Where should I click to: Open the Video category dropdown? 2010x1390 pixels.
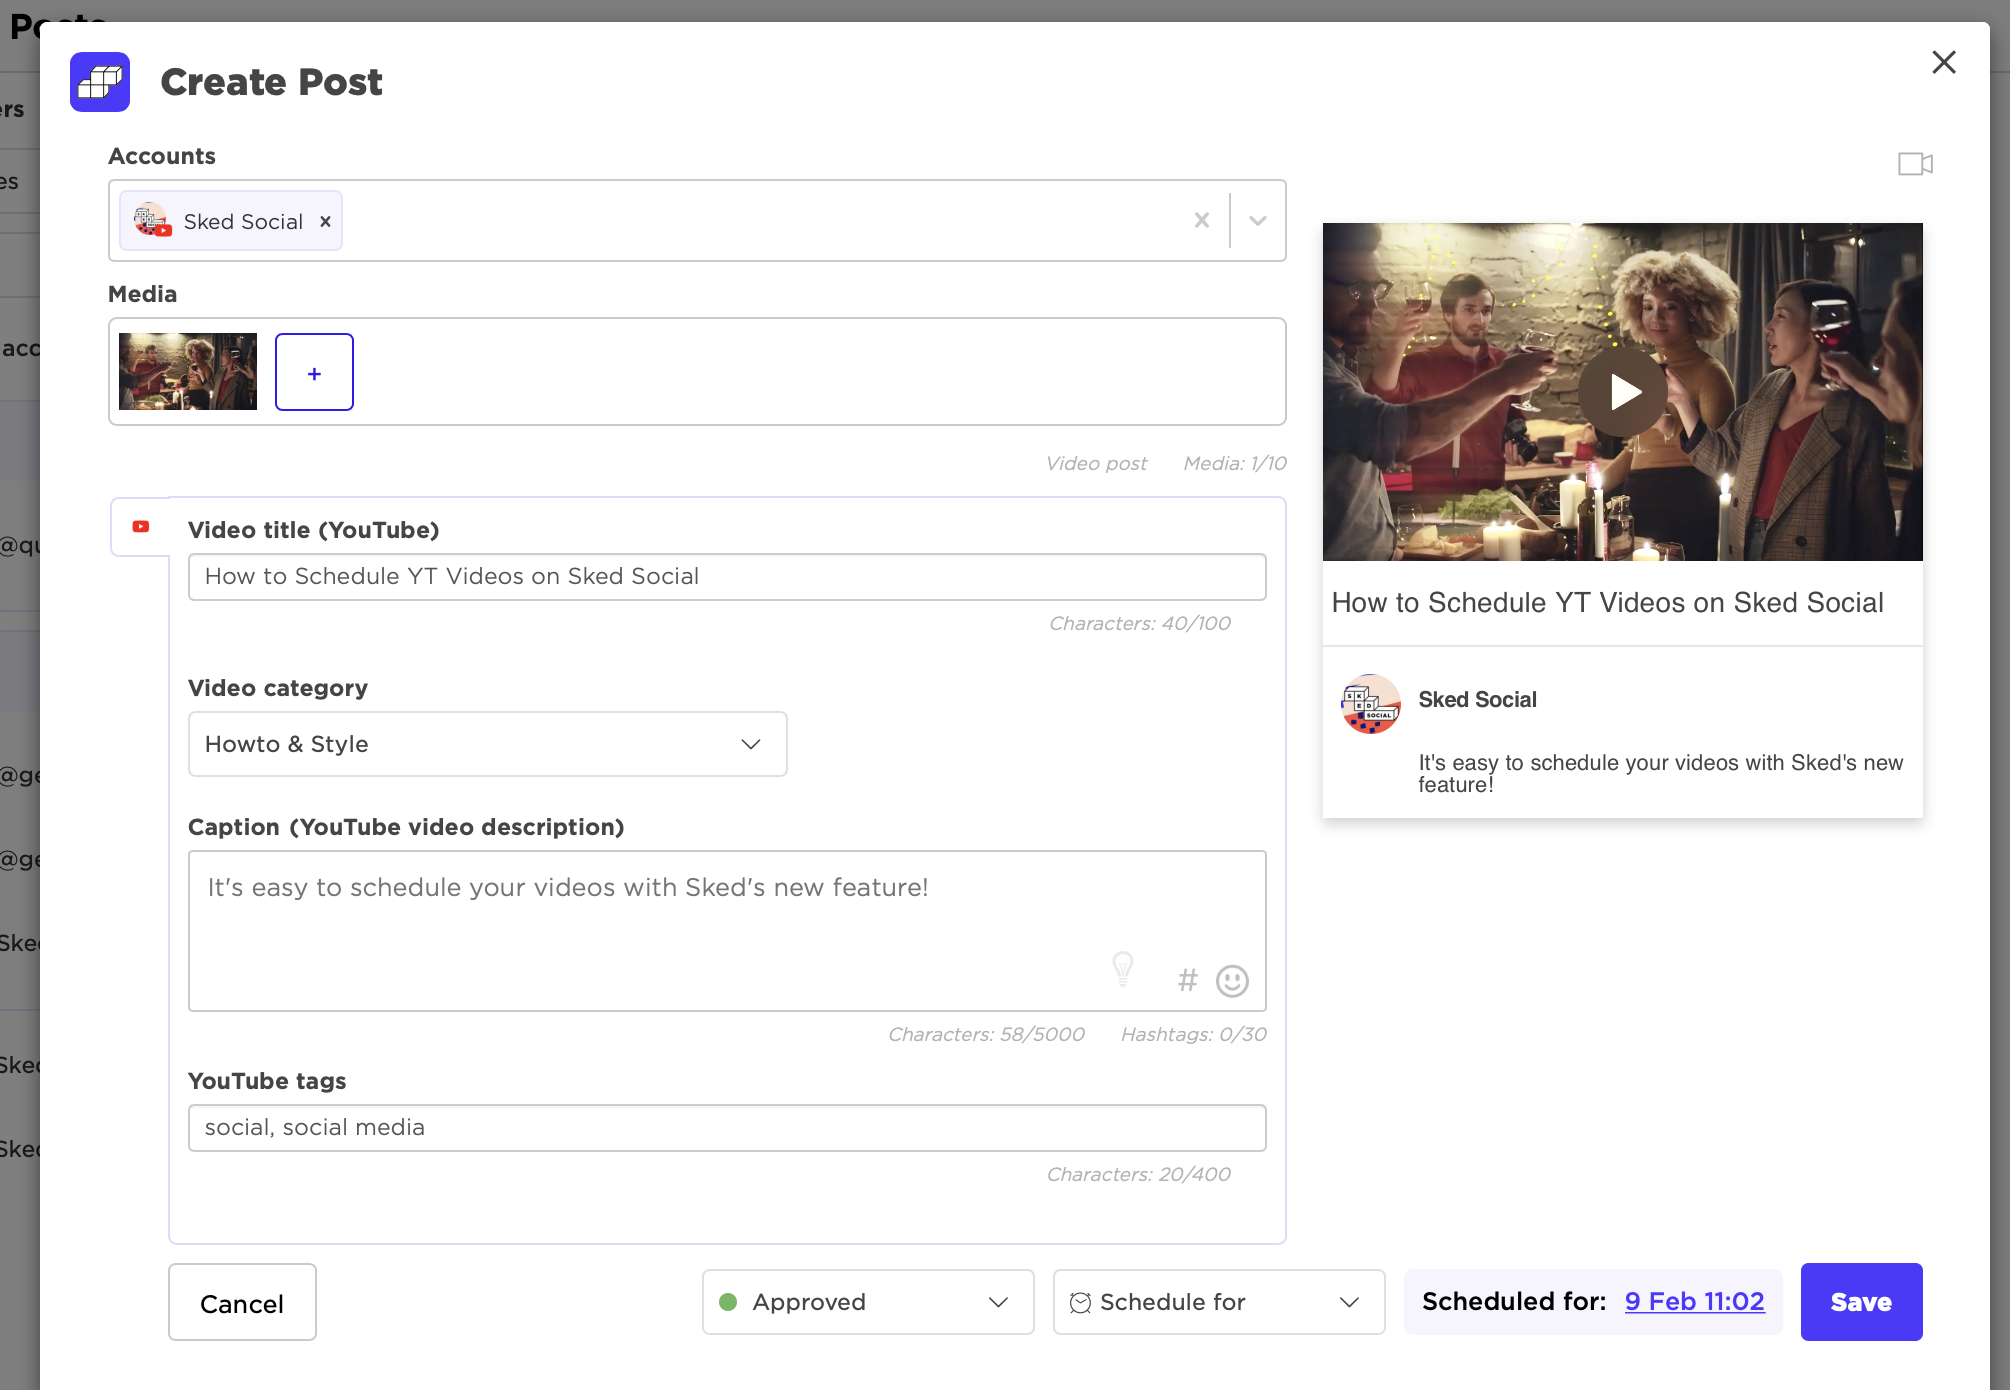pos(488,744)
